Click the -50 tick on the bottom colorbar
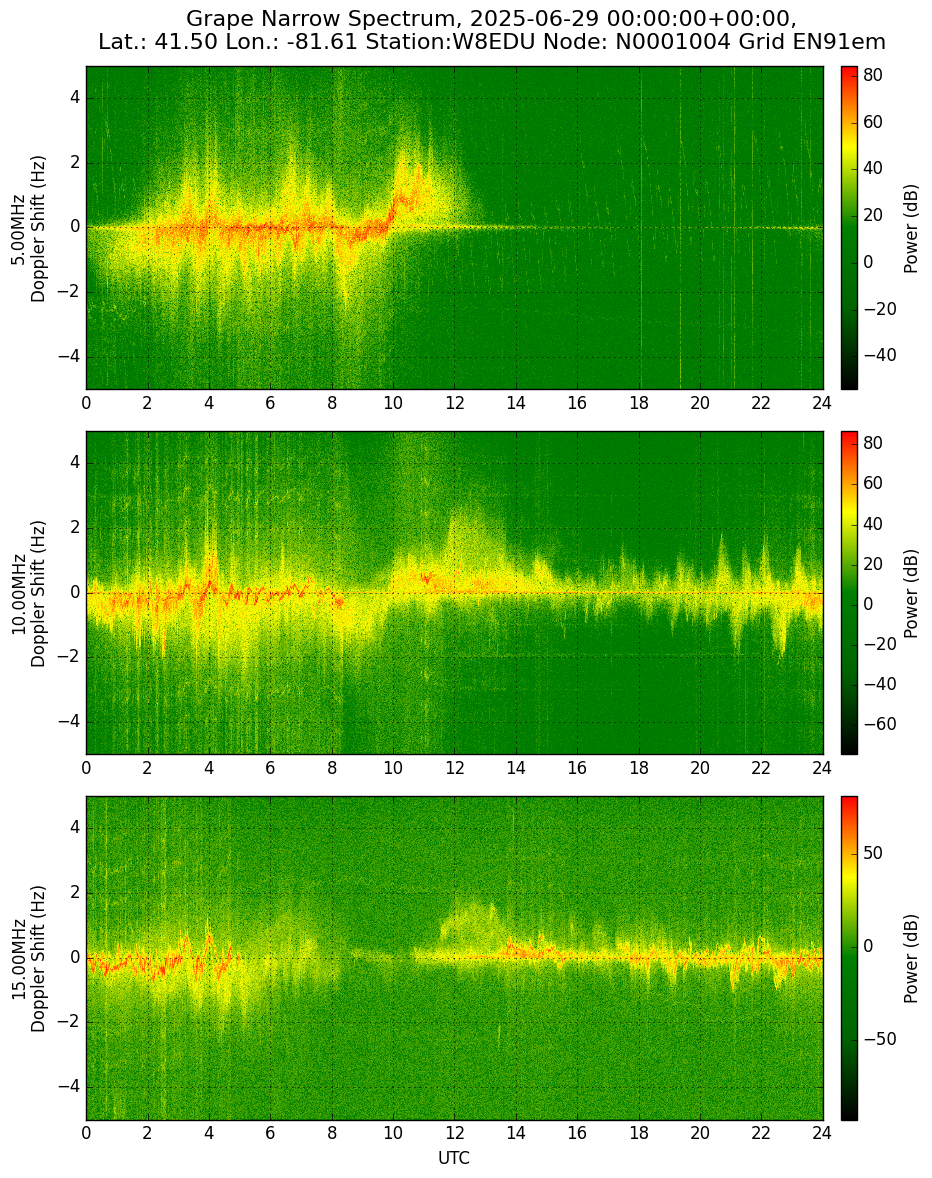The height and width of the screenshot is (1178, 932). point(879,1039)
